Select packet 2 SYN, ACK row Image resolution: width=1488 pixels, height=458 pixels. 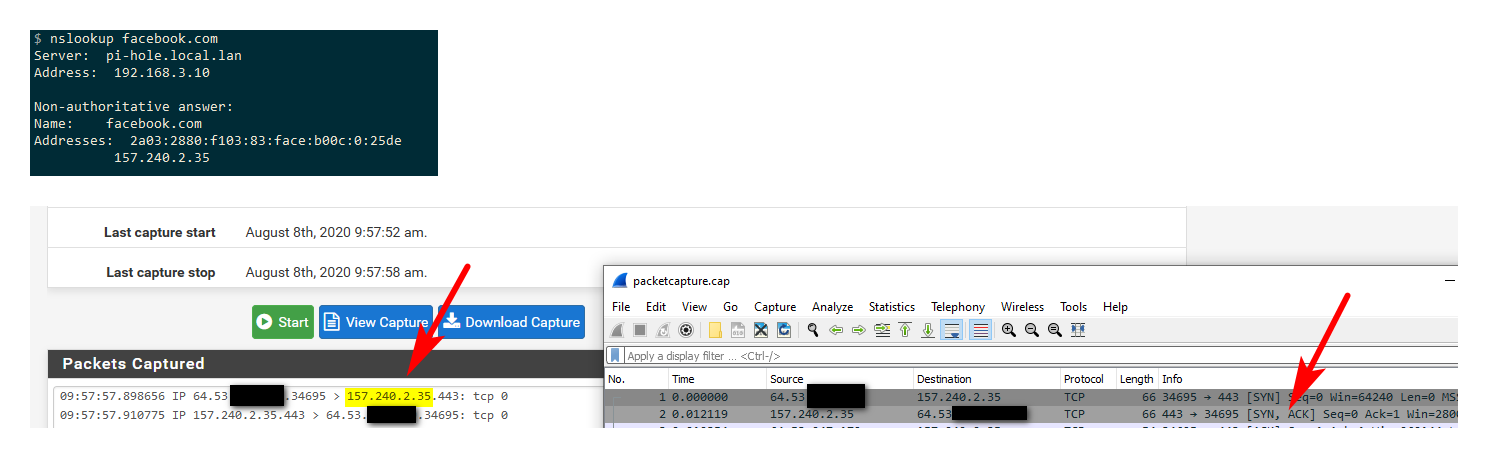pos(1031,413)
